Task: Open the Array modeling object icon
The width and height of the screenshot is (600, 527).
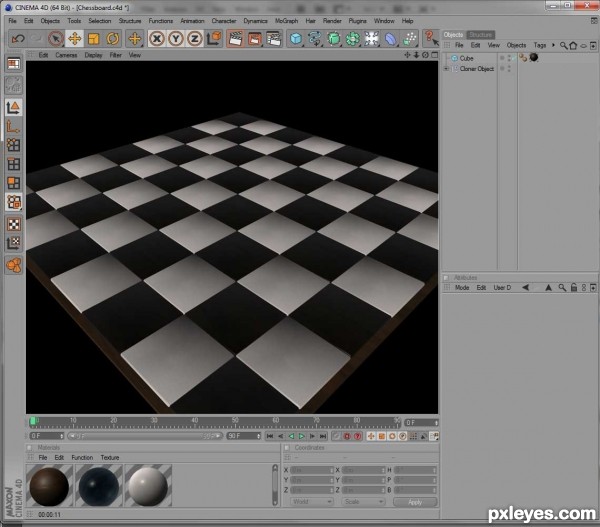Action: [x=353, y=39]
